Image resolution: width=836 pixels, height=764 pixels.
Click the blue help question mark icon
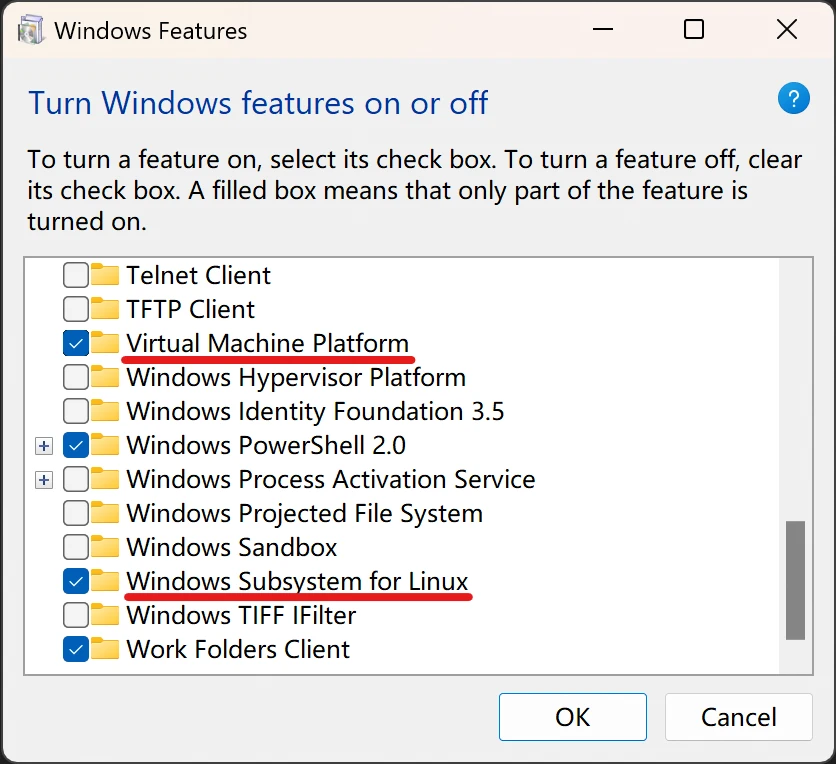click(x=793, y=98)
